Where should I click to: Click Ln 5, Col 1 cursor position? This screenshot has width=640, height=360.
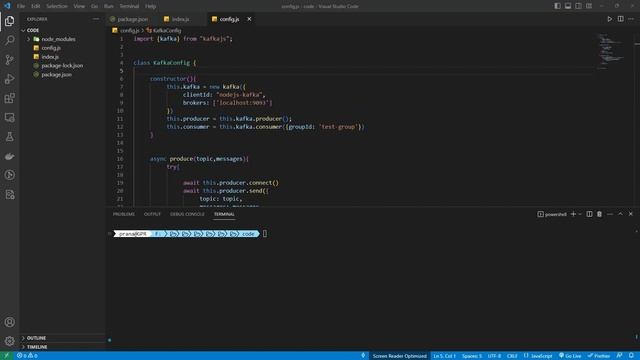[x=444, y=356]
